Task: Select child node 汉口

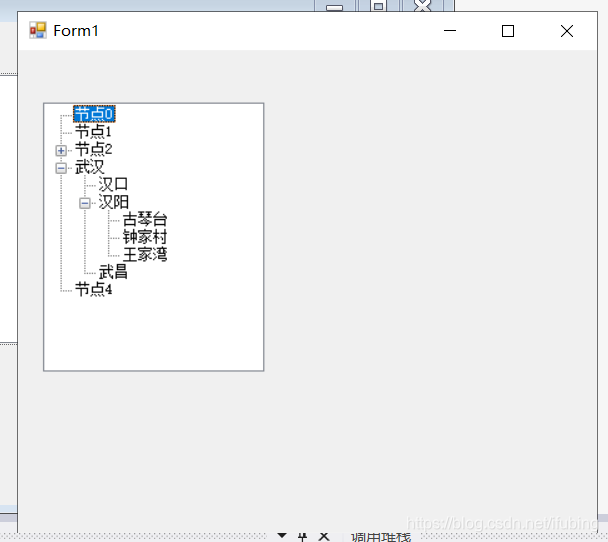Action: coord(113,184)
